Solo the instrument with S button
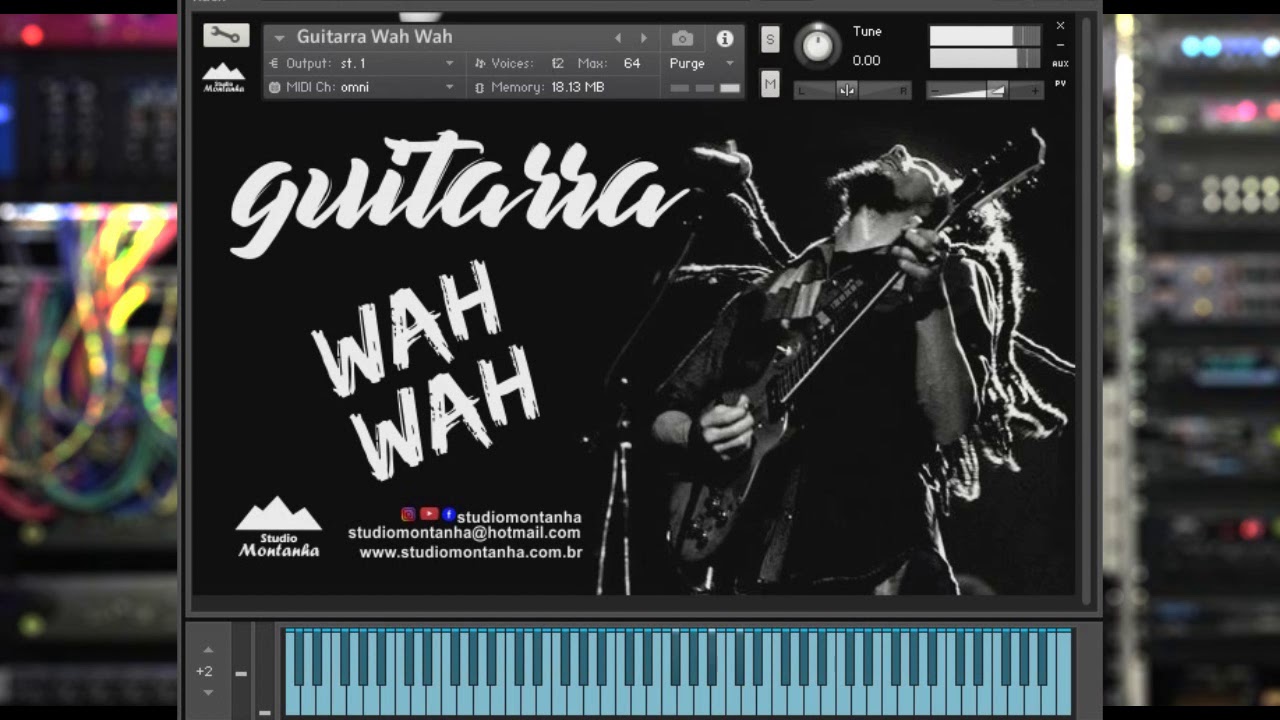This screenshot has height=720, width=1280. pyautogui.click(x=770, y=39)
